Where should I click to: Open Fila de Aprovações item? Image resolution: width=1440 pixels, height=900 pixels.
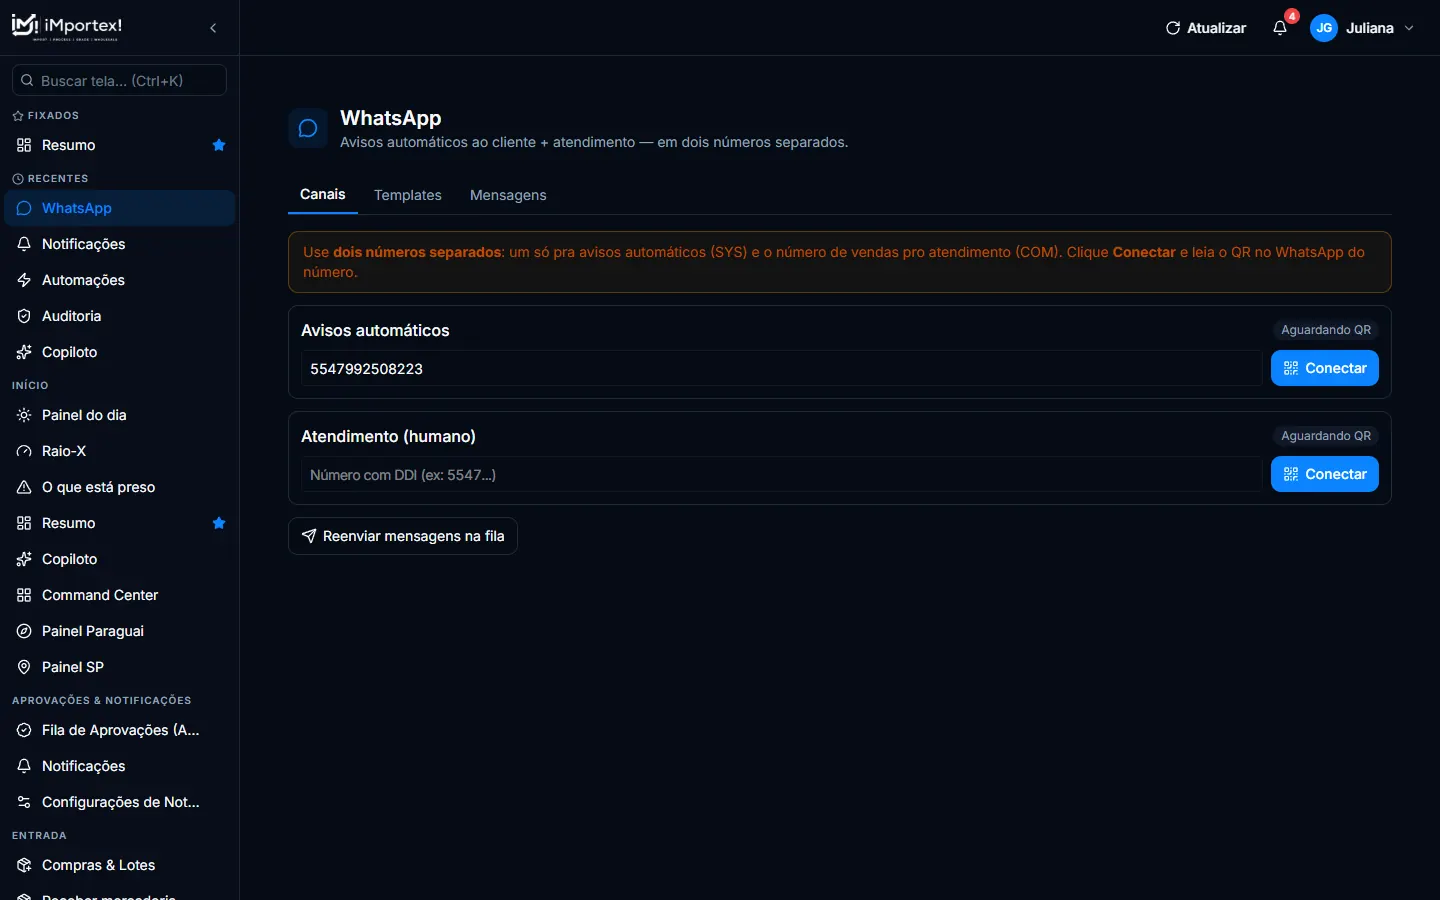click(119, 730)
